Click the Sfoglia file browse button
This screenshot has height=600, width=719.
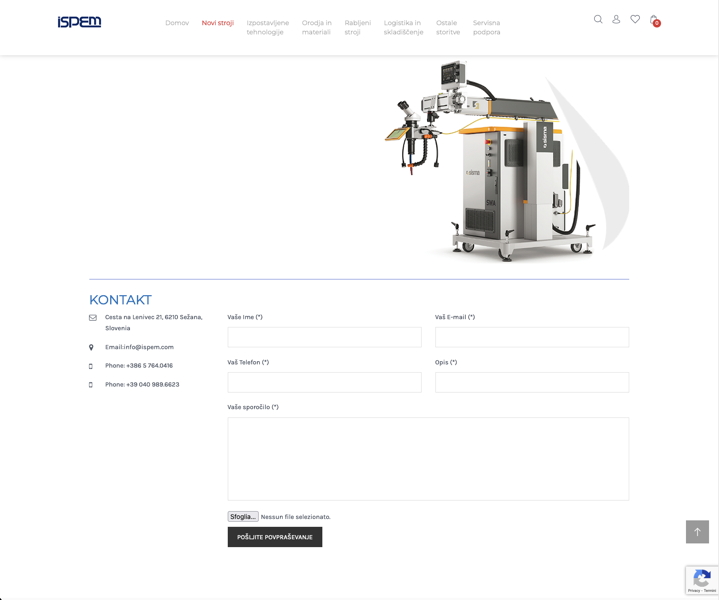tap(243, 517)
